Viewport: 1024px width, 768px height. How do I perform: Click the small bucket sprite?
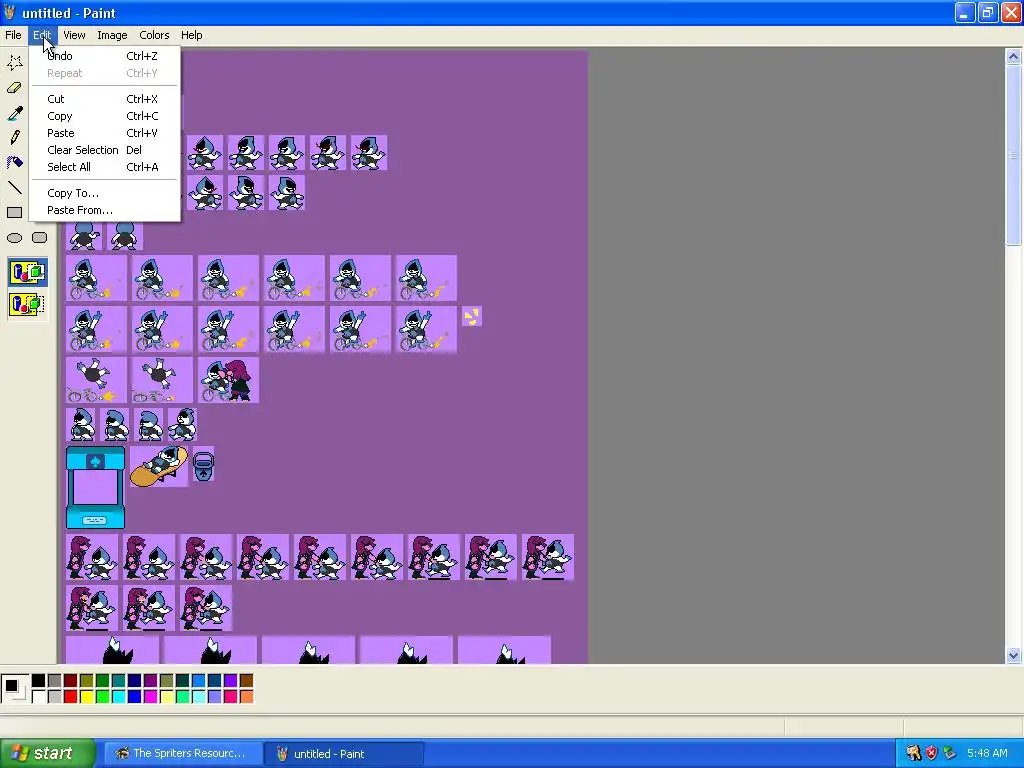pos(204,464)
